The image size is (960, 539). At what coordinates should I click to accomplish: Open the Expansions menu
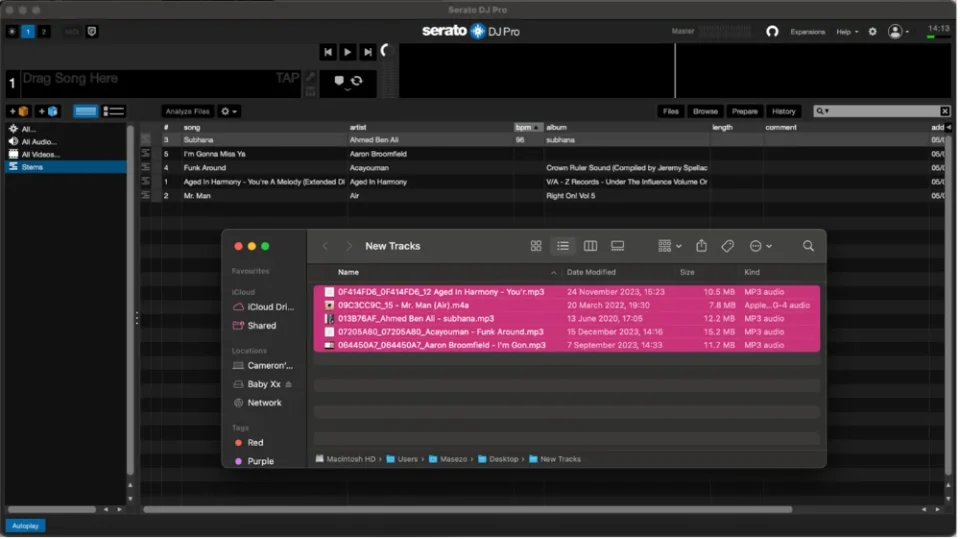tap(809, 32)
